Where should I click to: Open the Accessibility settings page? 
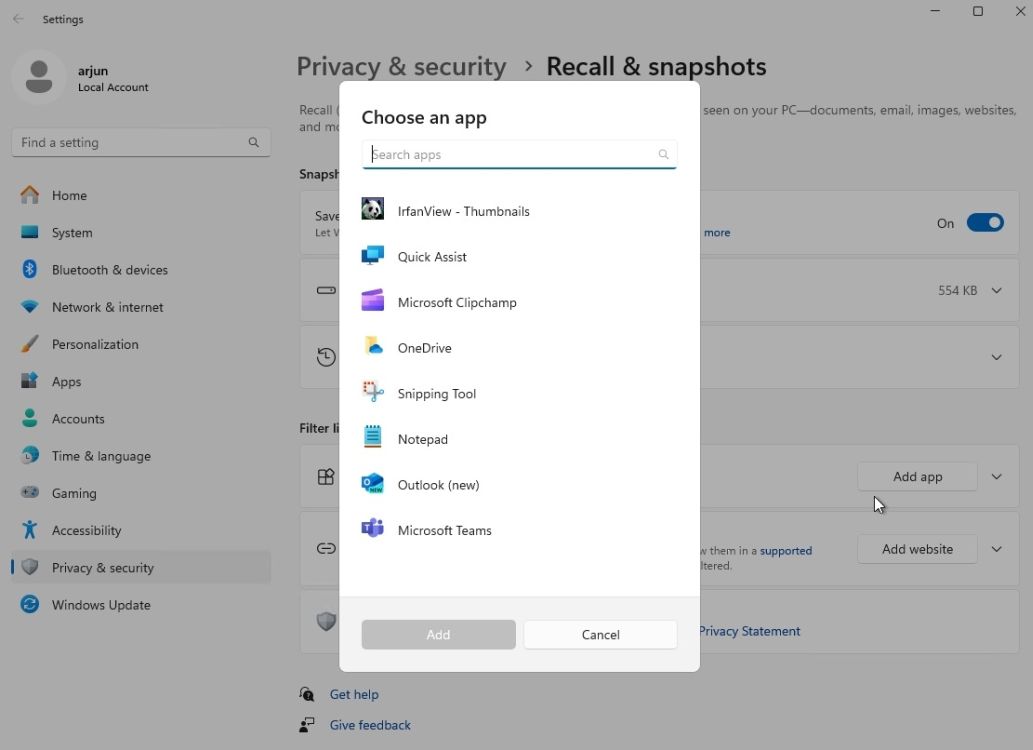(141, 531)
